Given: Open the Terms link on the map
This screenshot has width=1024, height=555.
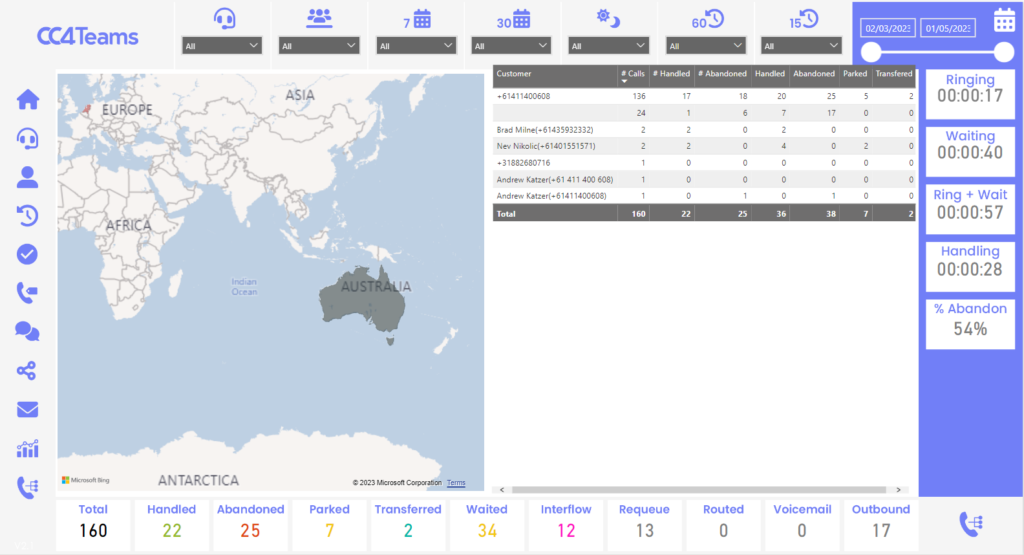Looking at the screenshot, I should (x=456, y=483).
